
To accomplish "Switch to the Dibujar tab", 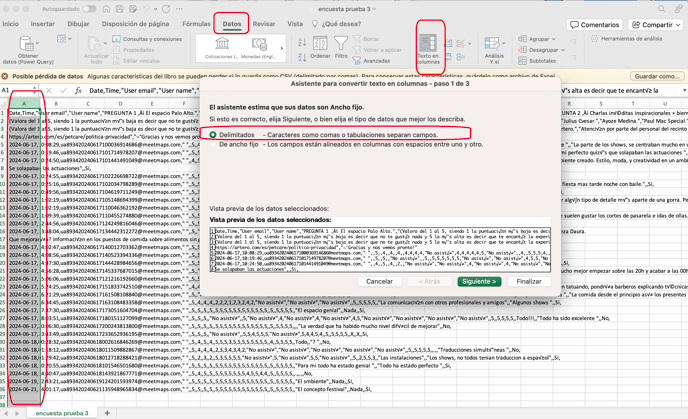I will pos(78,24).
